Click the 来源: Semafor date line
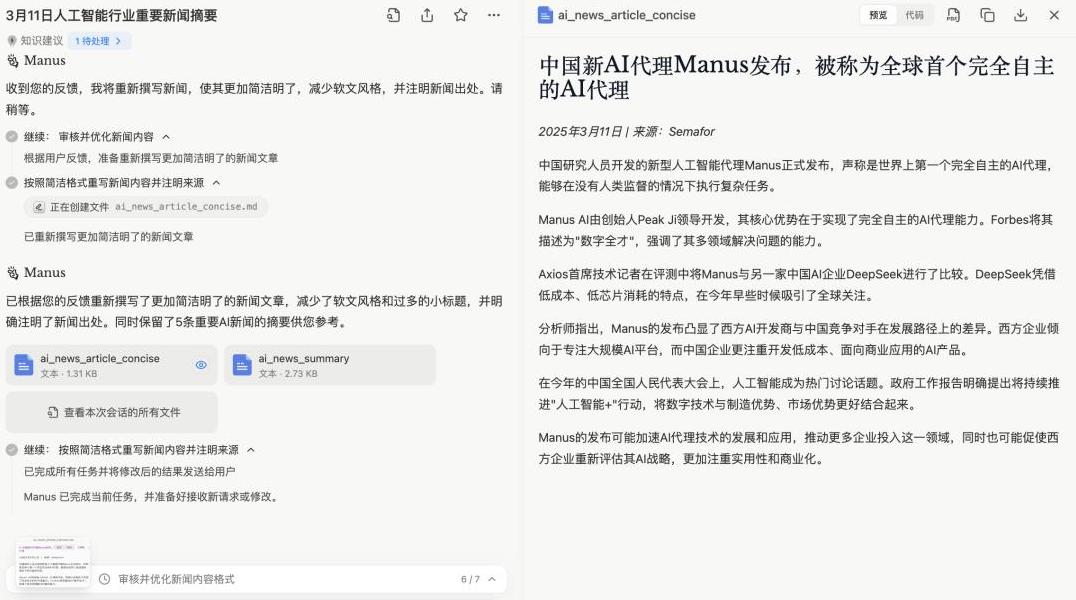The height and width of the screenshot is (600, 1076). pyautogui.click(x=627, y=132)
